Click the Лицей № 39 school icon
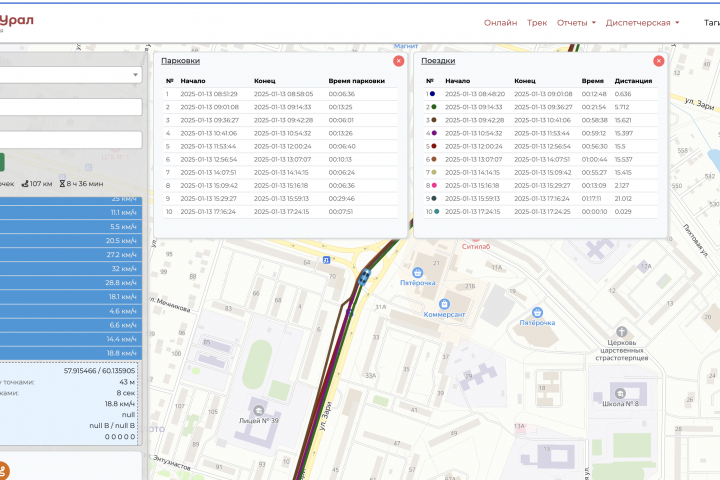Screen dimensions: 720x480 tap(259, 410)
